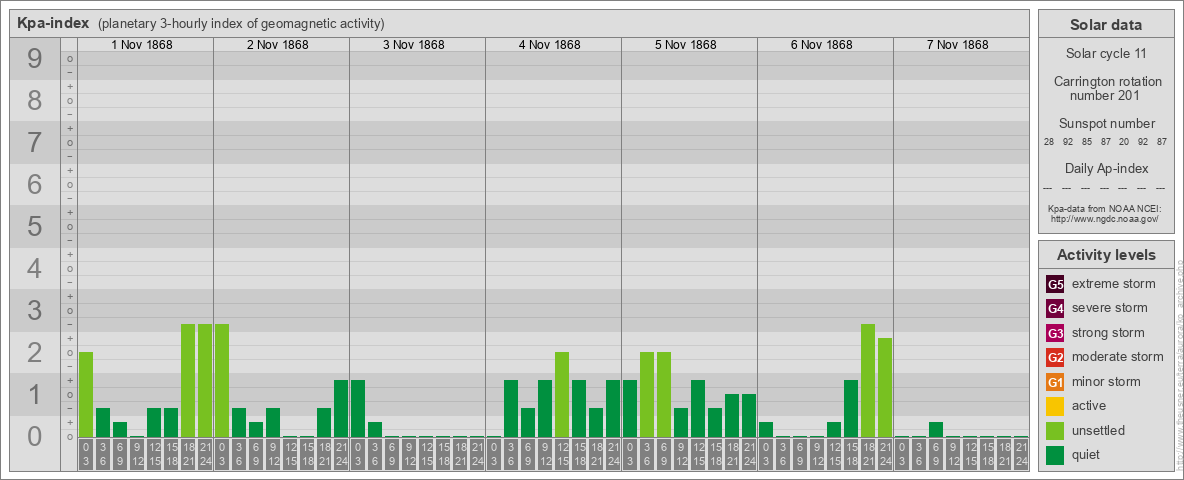Click the '21 24' time label under 3 Nov
This screenshot has height=480, width=1184.
477,455
